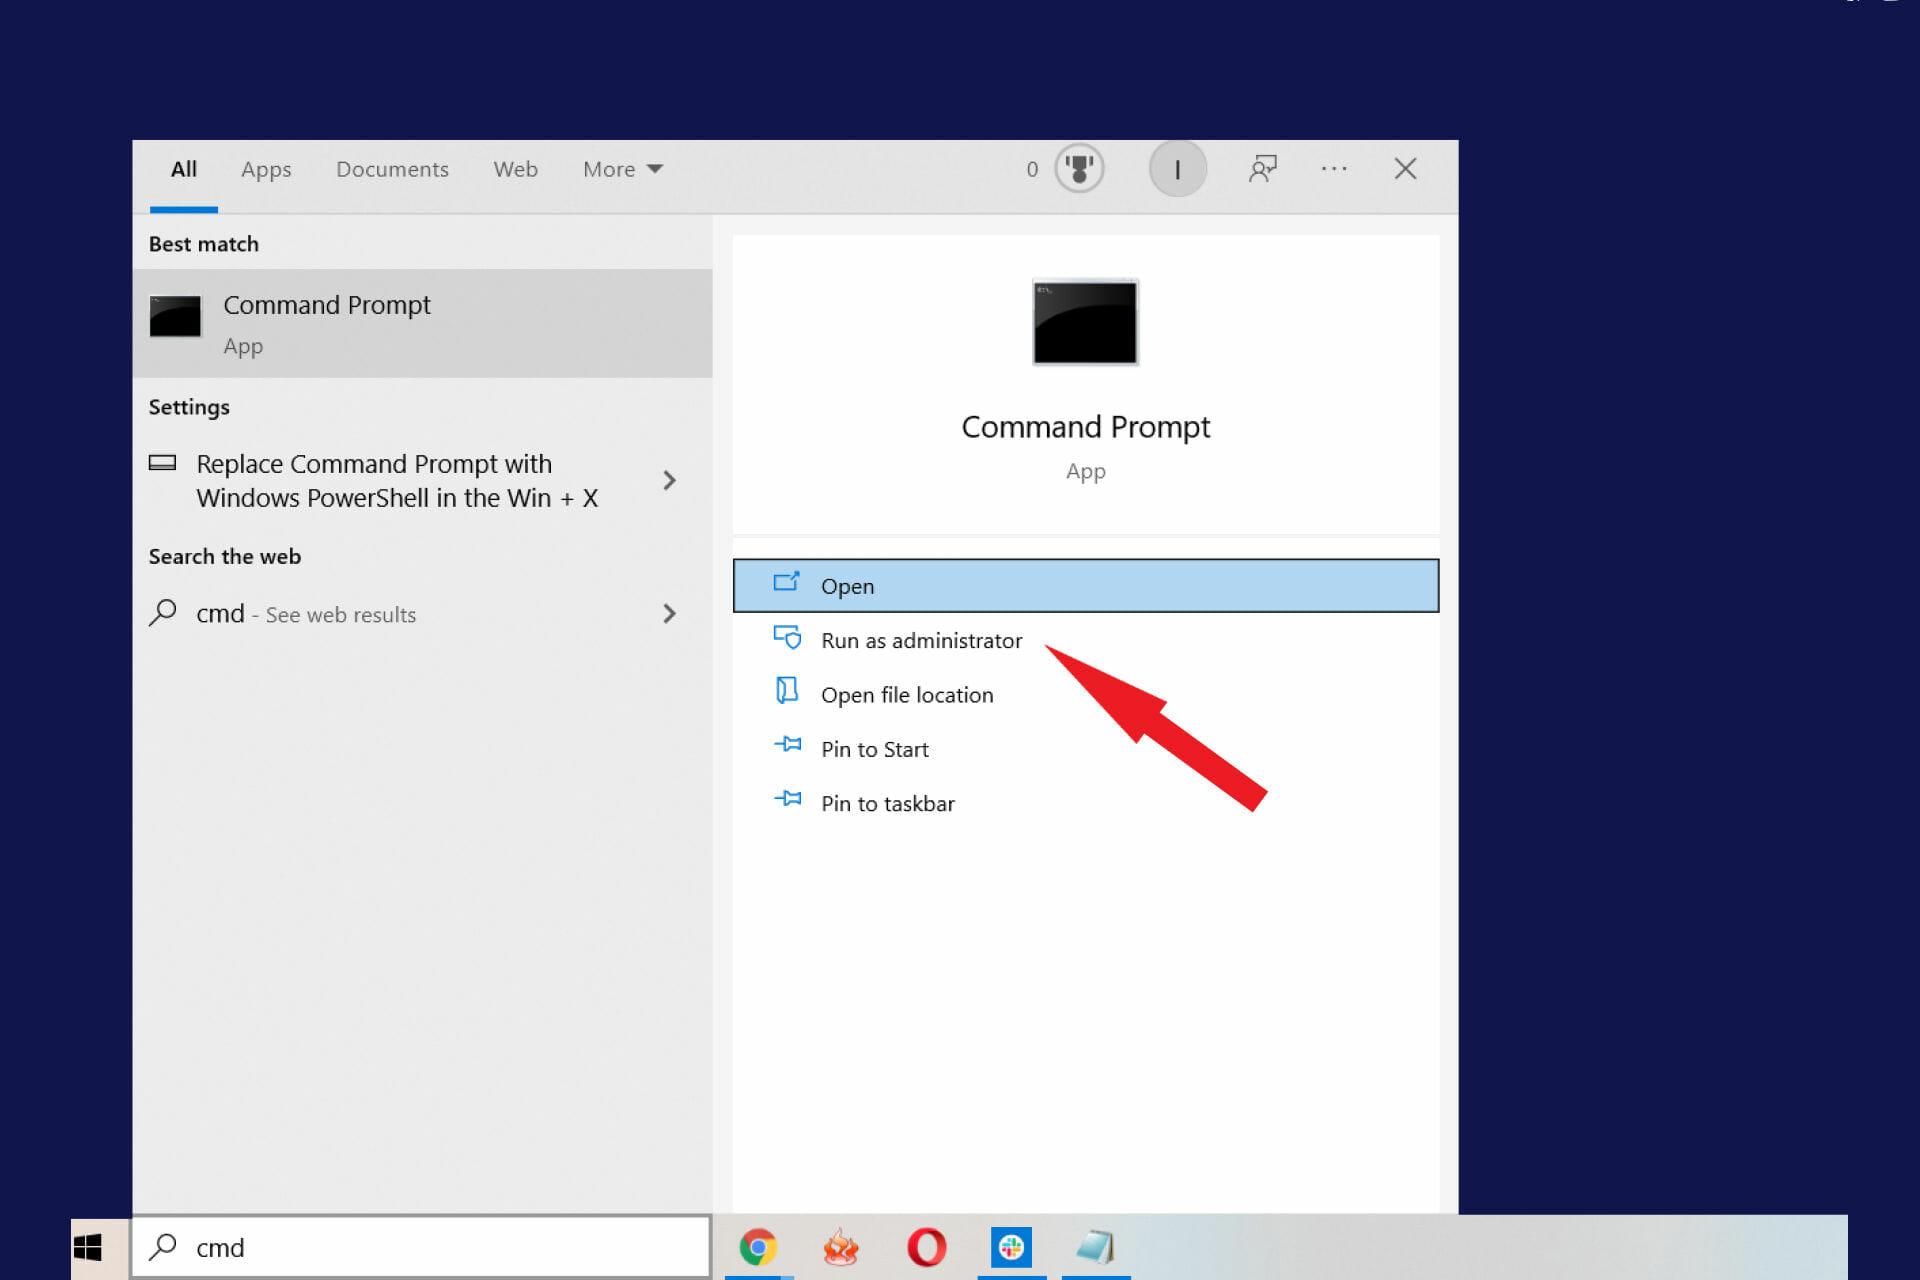Select the Web tab in search results
The image size is (1920, 1280).
pyautogui.click(x=516, y=169)
